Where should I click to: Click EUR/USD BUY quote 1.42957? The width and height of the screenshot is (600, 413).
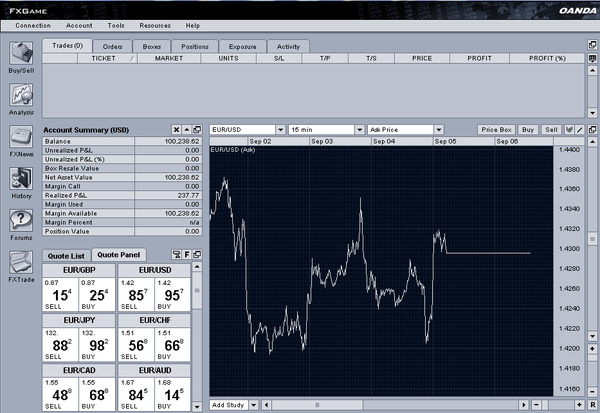pyautogui.click(x=173, y=294)
